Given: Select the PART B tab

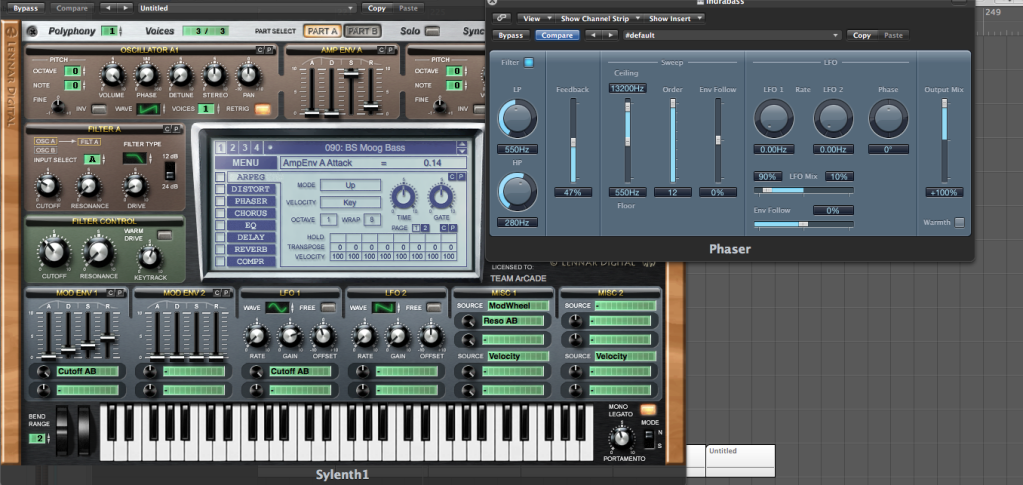Looking at the screenshot, I should (361, 31).
